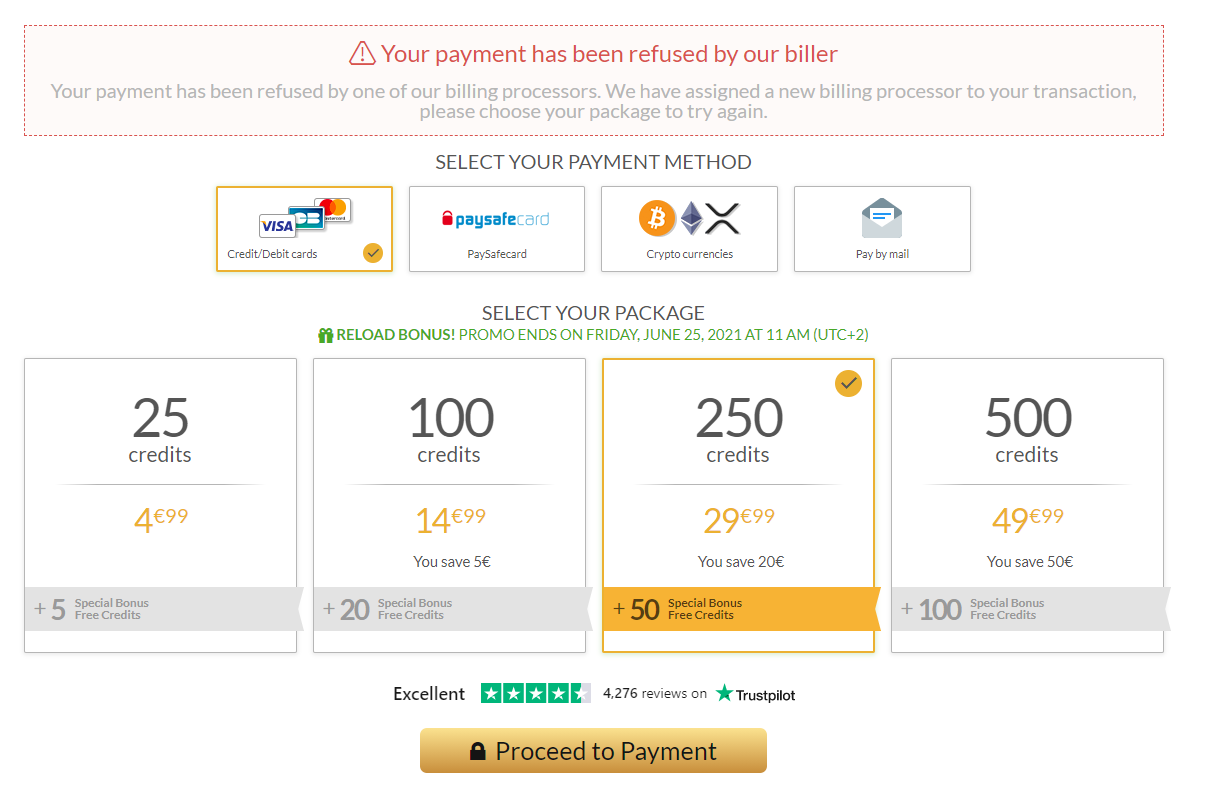1211x792 pixels.
Task: Select Credit/Debit cards payment method
Action: 304,229
